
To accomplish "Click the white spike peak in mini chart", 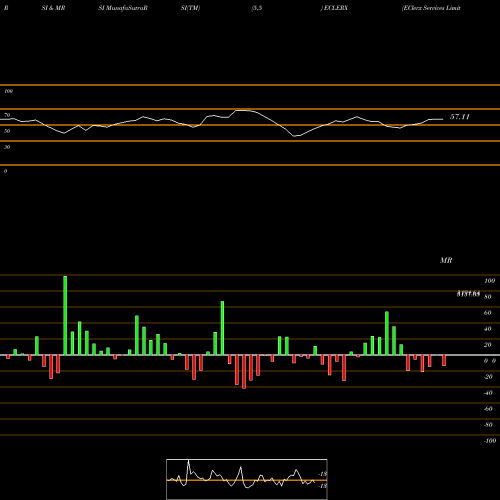I will 189,461.
